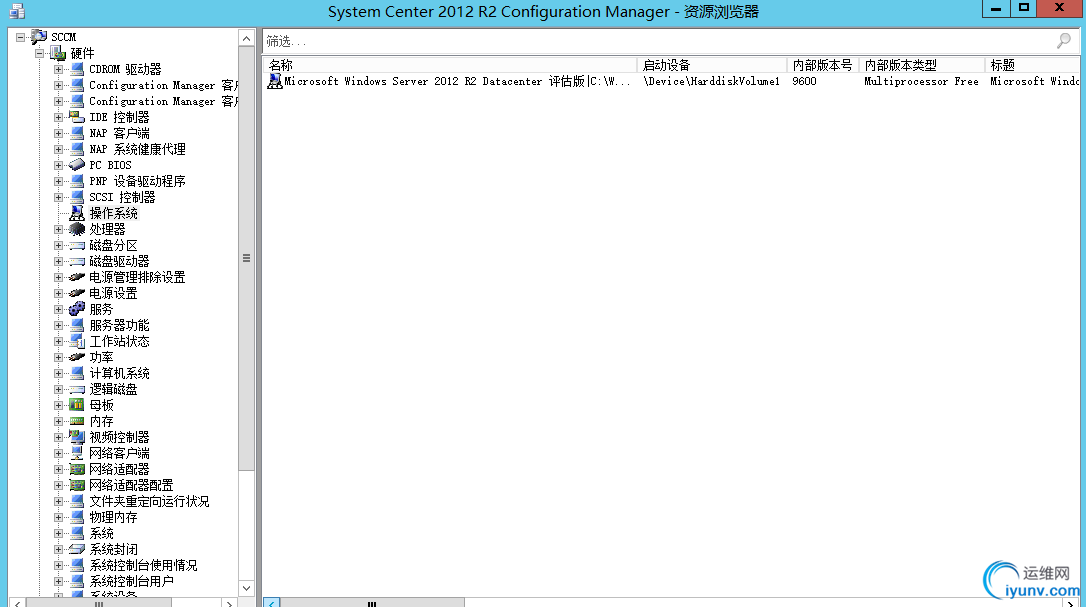
Task: Click the tree panel vertical scrollbar thumb
Action: tap(247, 258)
